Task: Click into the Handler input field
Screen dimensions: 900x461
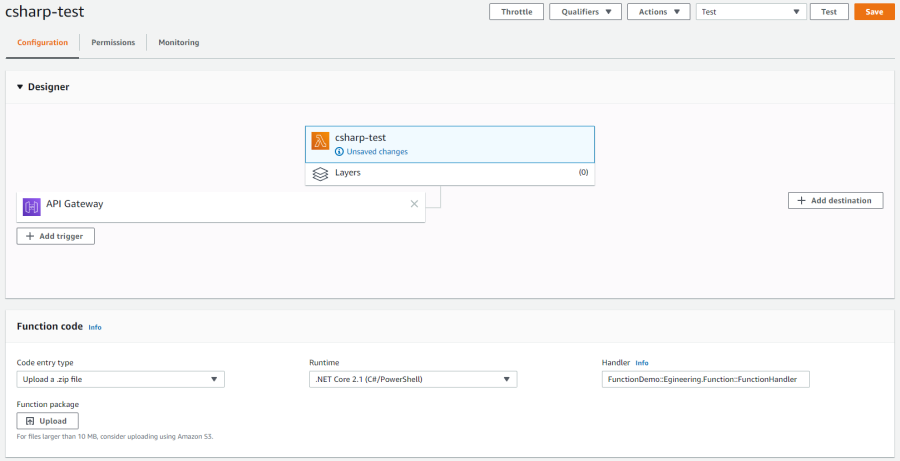Action: [x=705, y=379]
